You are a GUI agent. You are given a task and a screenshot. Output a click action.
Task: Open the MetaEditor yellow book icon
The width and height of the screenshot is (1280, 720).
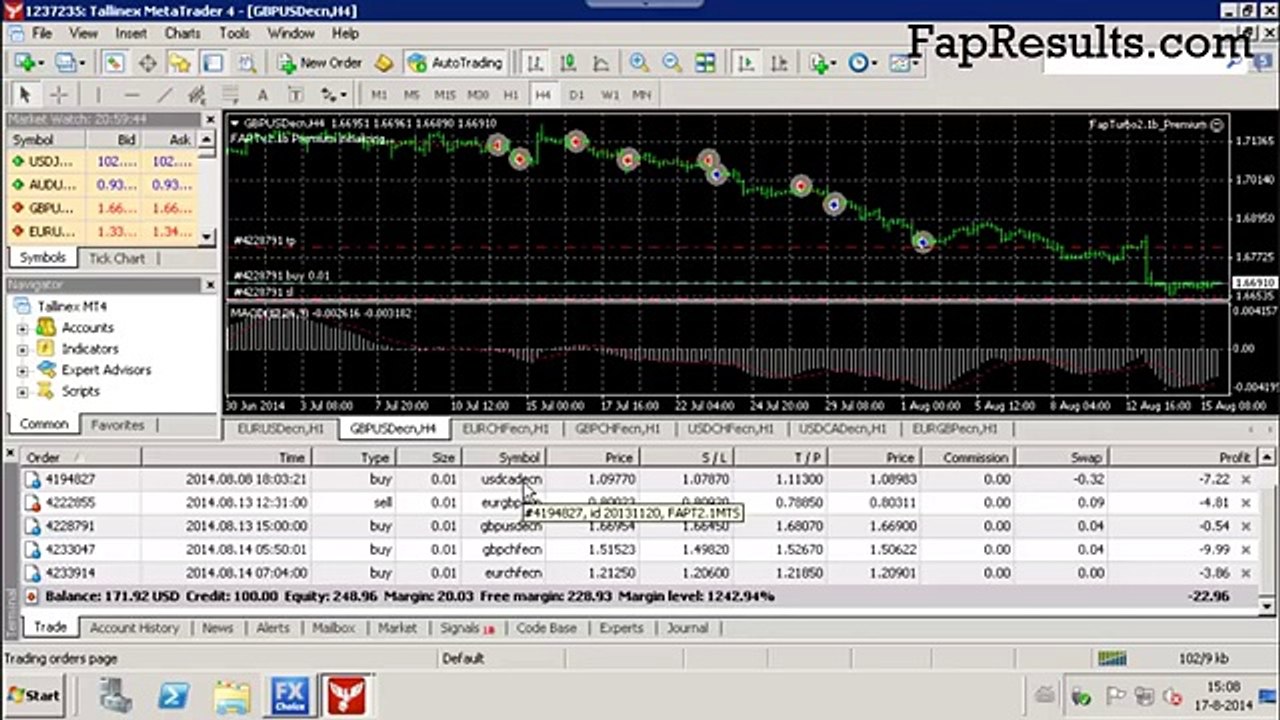(384, 63)
